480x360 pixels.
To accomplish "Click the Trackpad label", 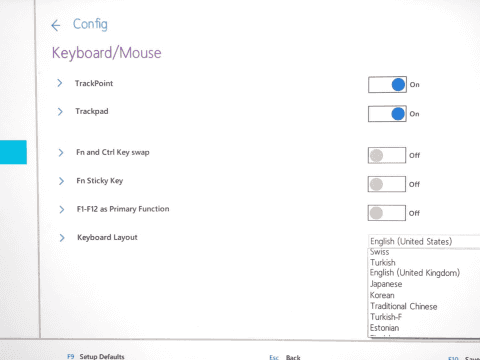I will pos(92,111).
